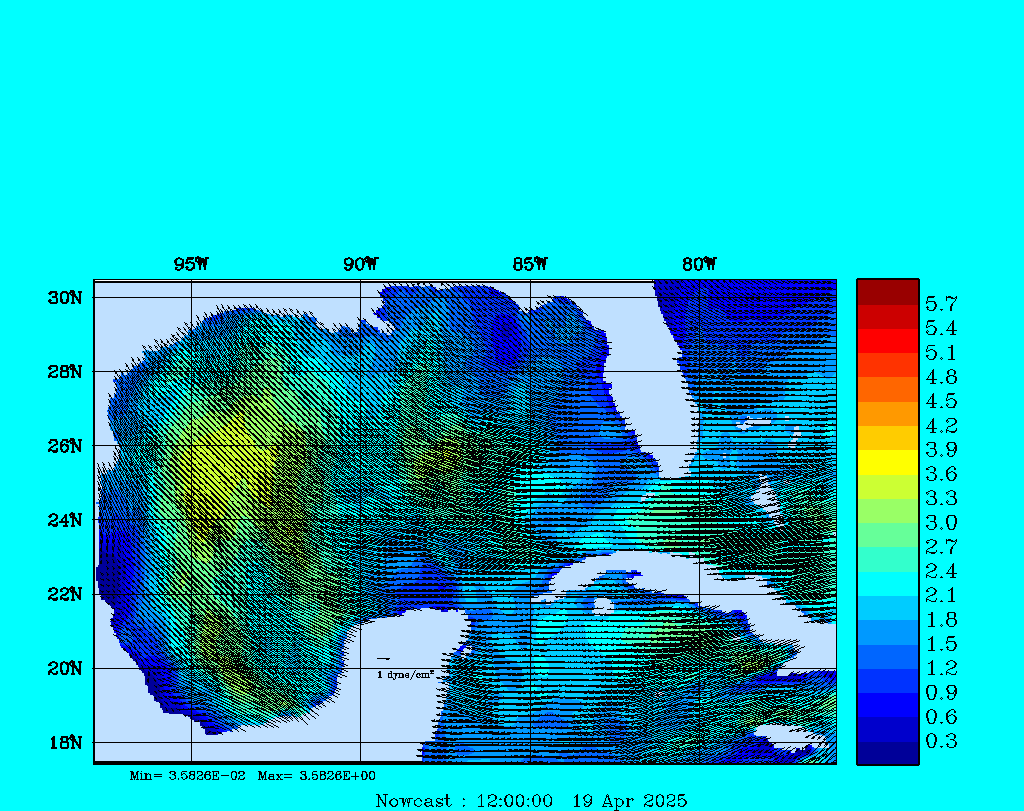Screen dimensions: 1024x811
Task: Click the dark red top color bar swatch
Action: click(887, 292)
